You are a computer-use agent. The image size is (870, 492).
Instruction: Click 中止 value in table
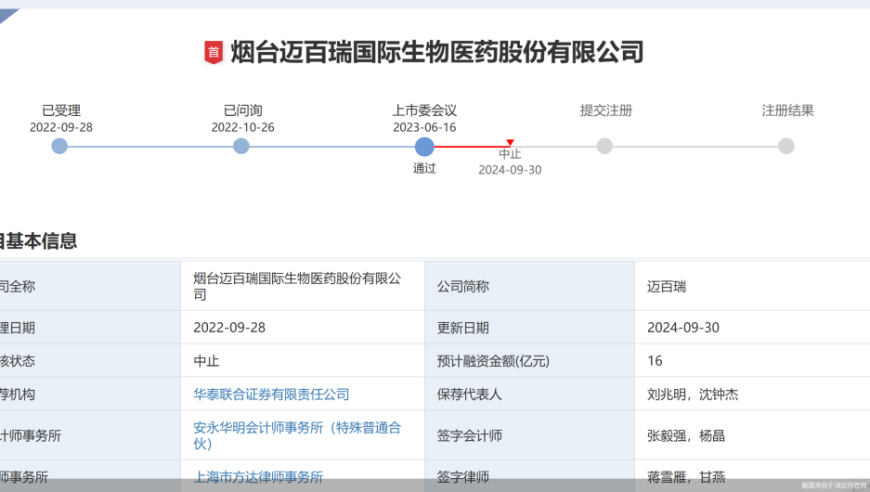(x=206, y=361)
